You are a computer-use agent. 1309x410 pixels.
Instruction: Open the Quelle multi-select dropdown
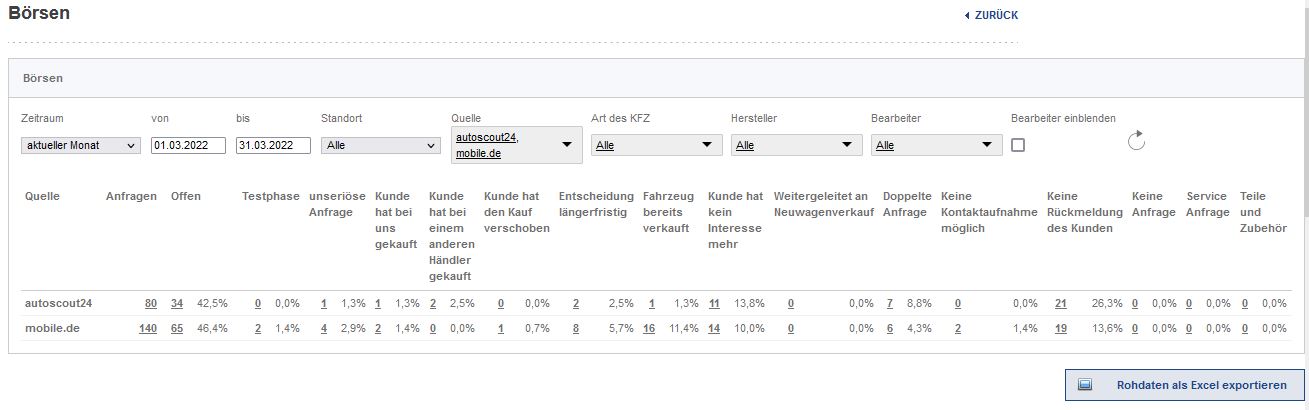click(516, 145)
